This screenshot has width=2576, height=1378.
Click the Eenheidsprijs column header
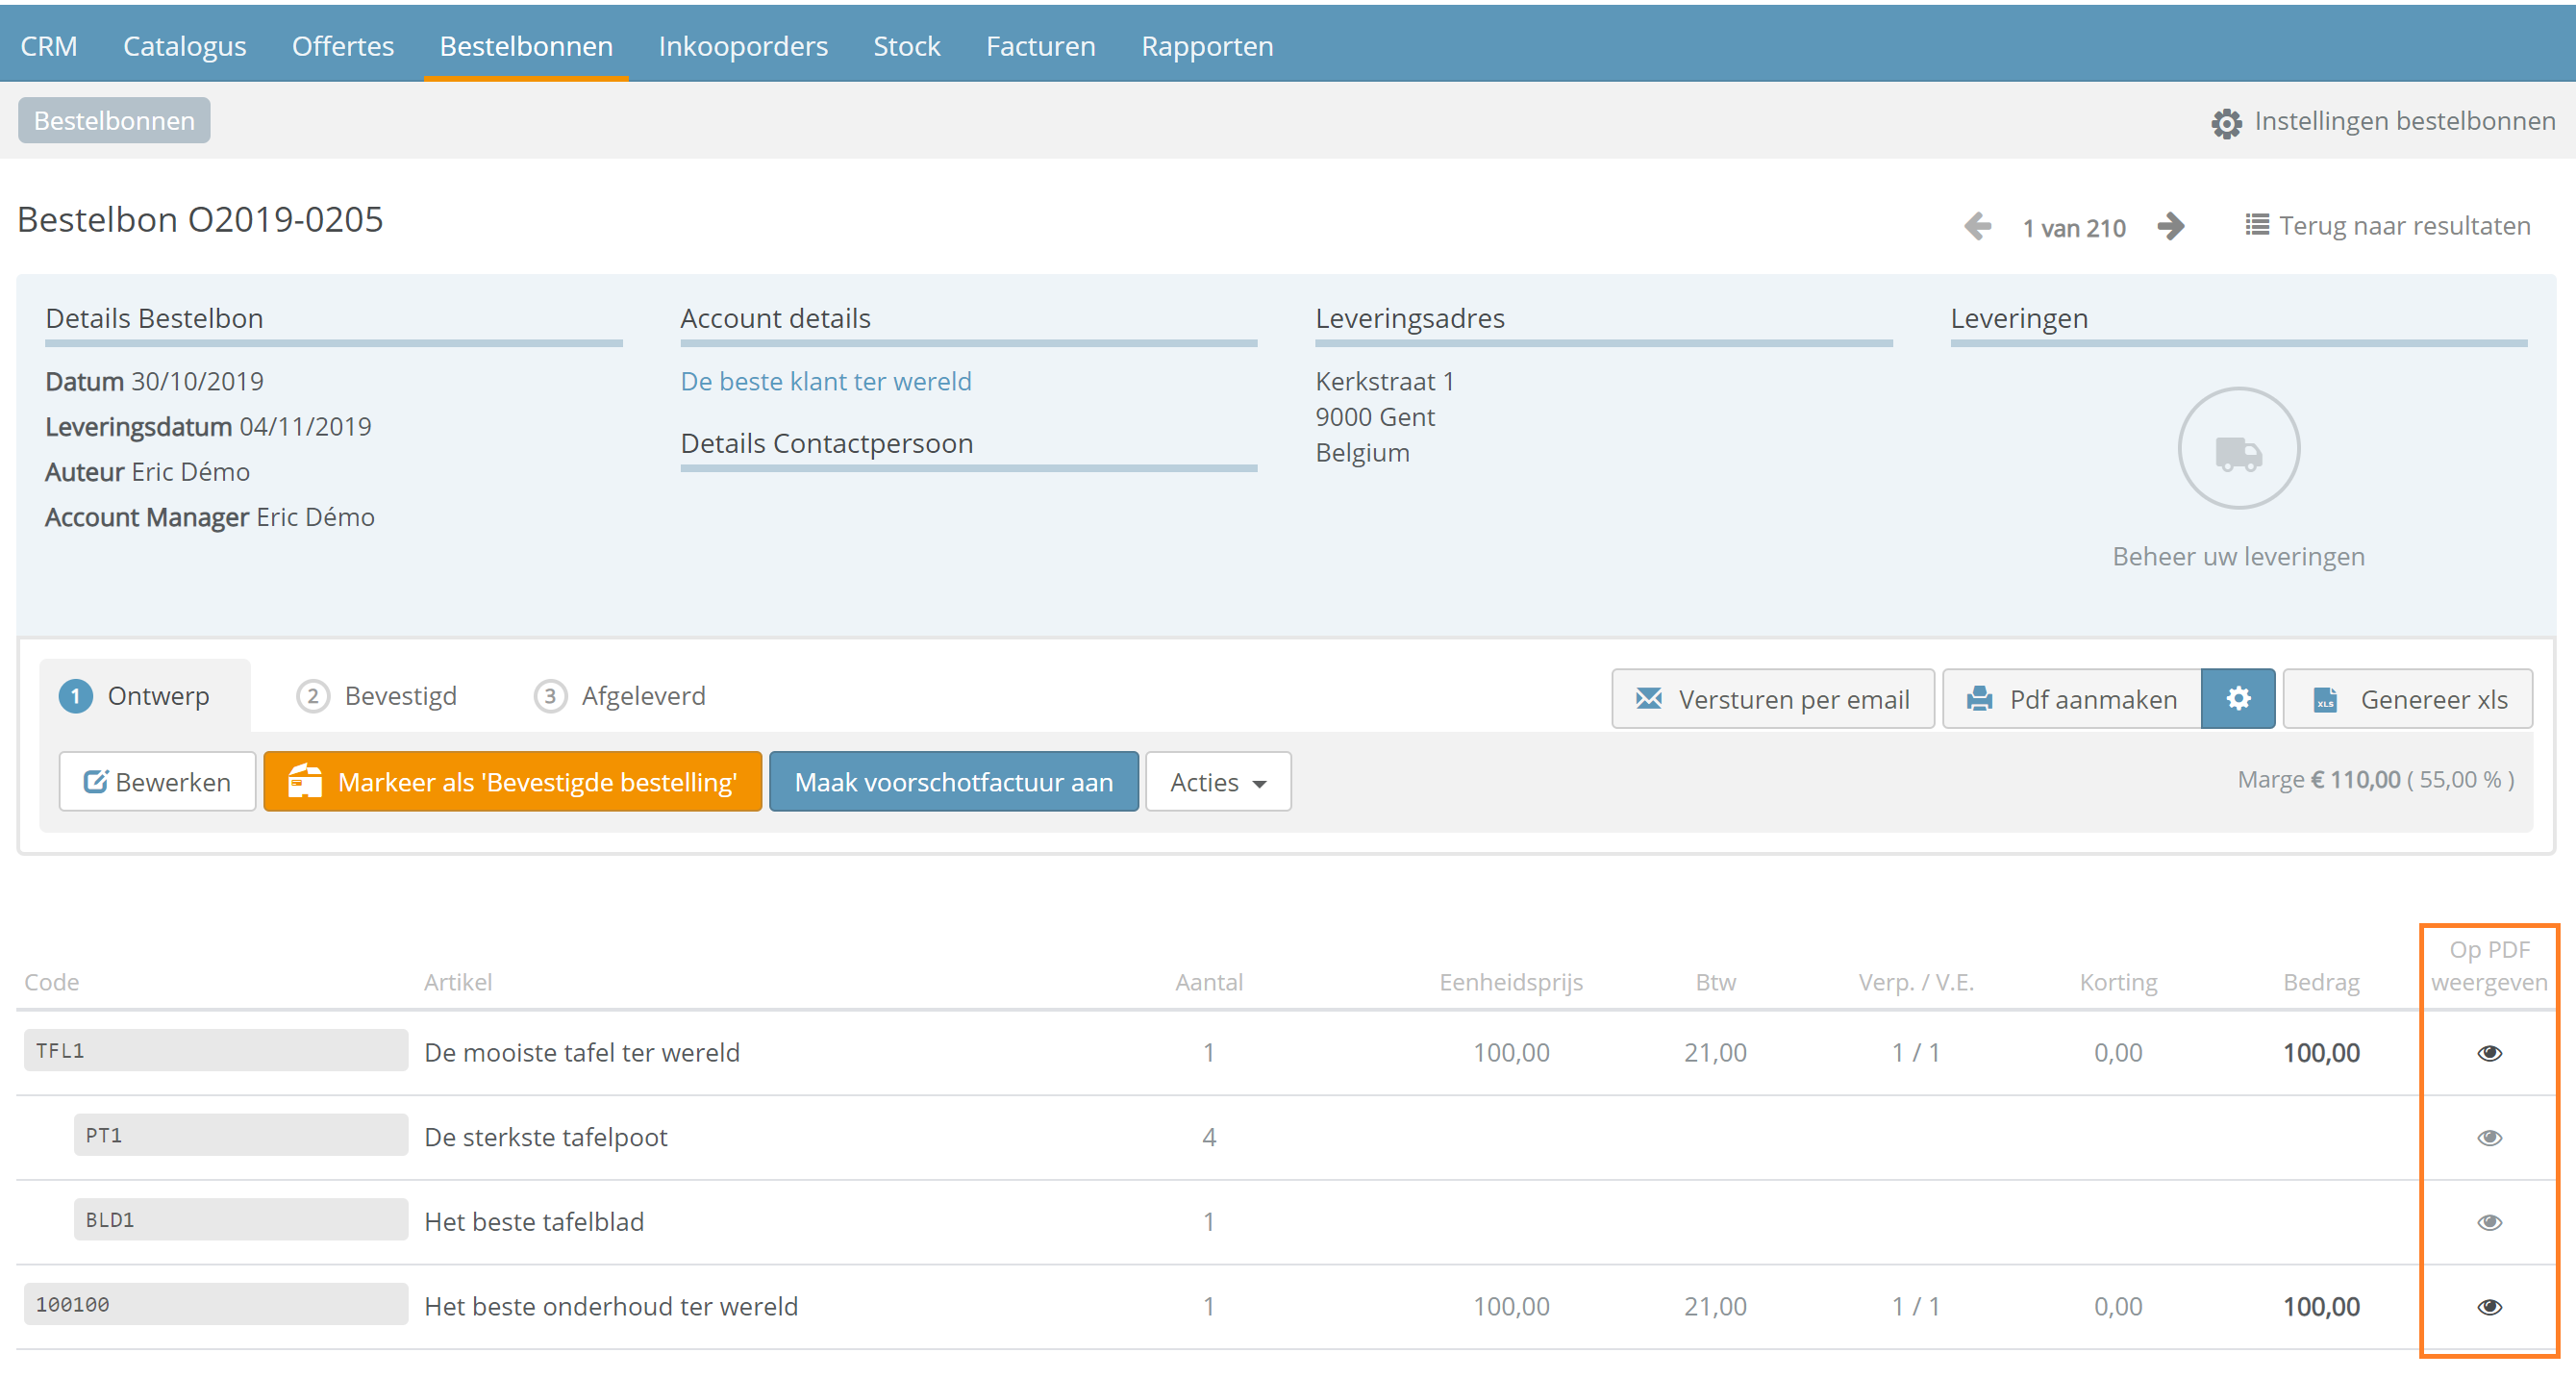click(1511, 982)
